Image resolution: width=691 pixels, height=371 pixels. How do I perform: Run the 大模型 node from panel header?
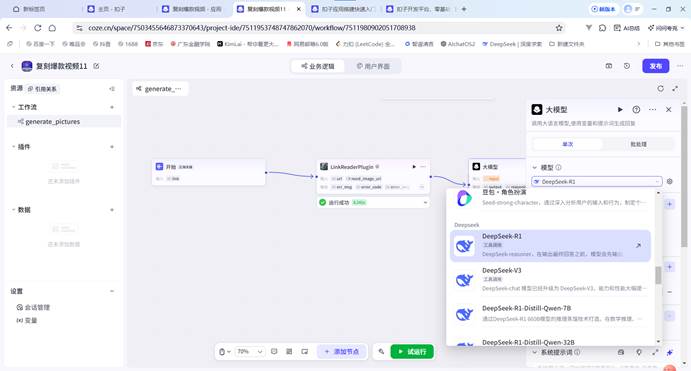click(x=620, y=109)
